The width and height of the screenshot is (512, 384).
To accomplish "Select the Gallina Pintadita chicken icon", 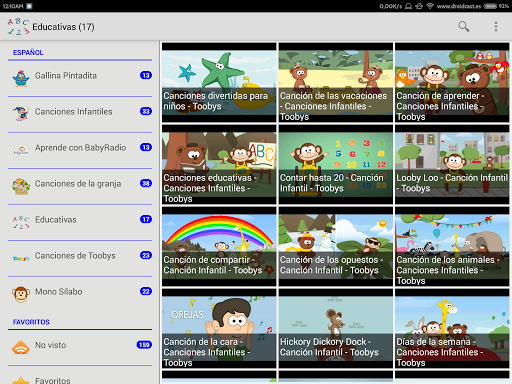I will [x=21, y=78].
